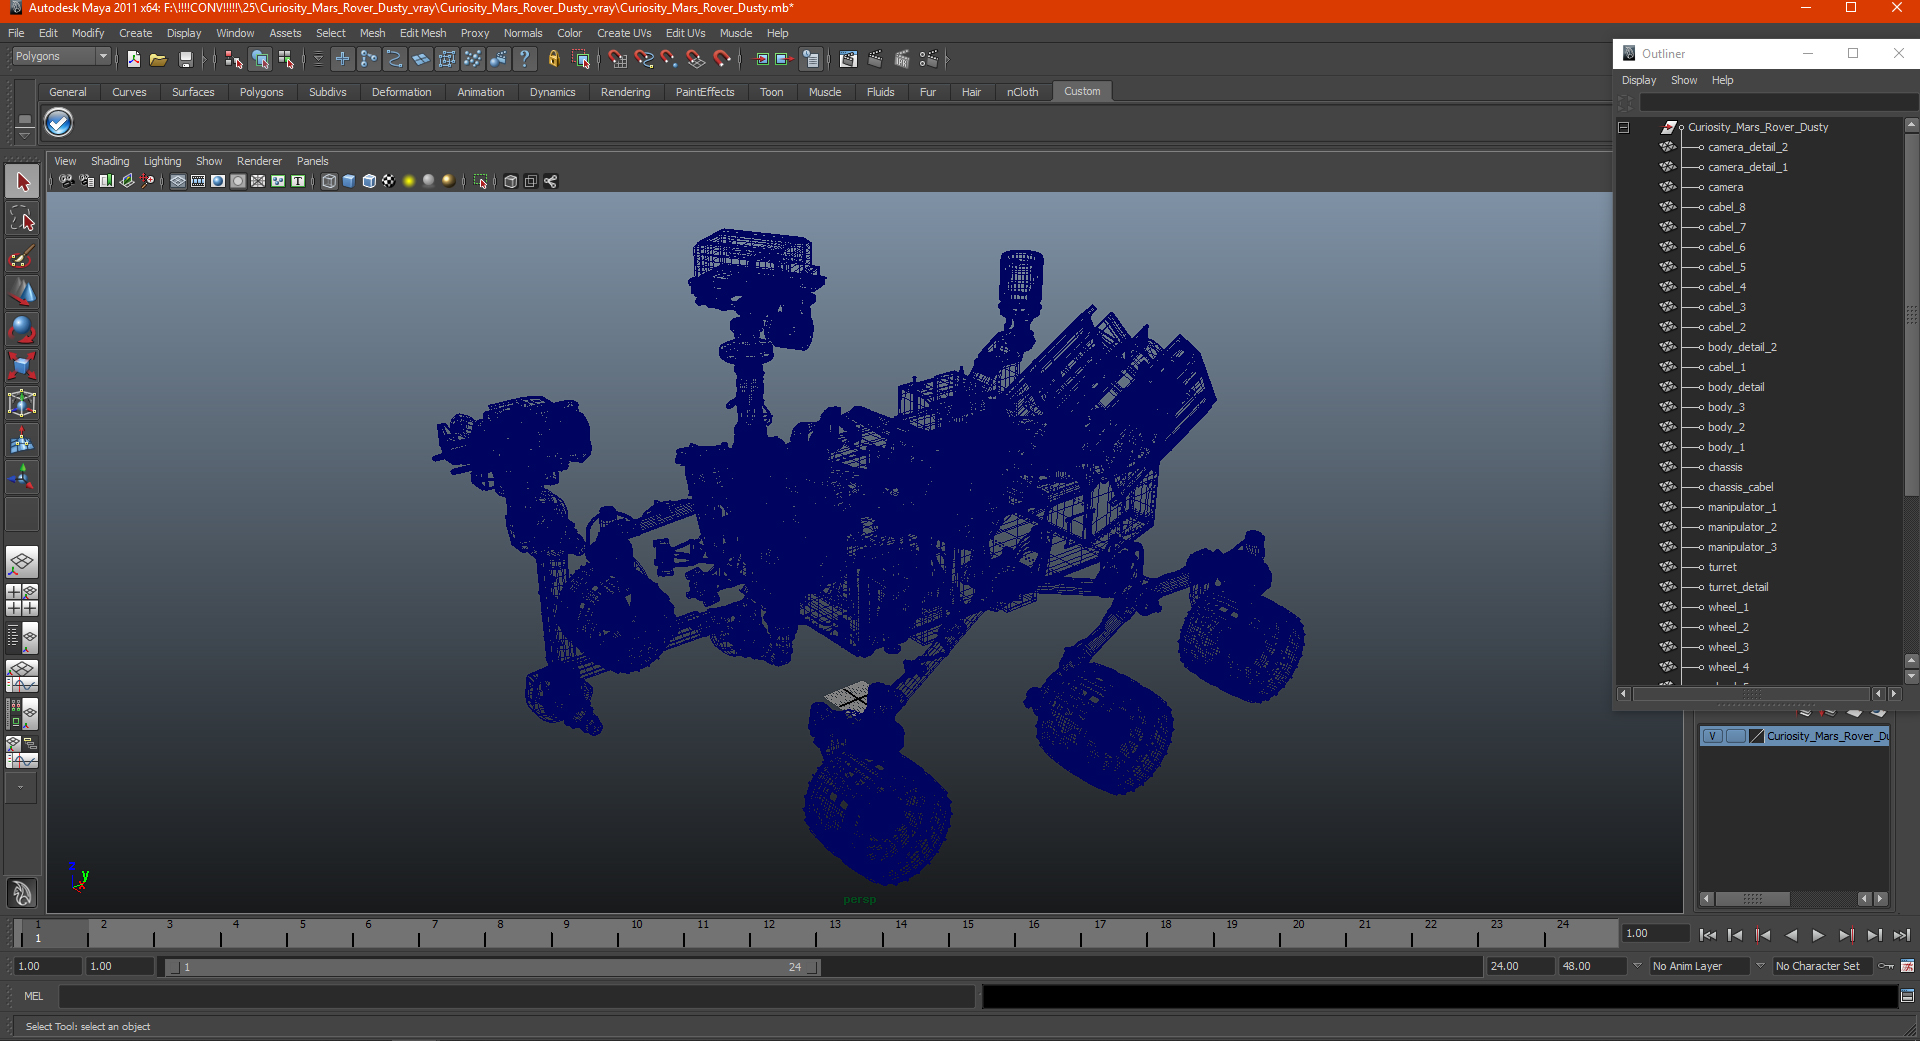This screenshot has width=1920, height=1041.
Task: Toggle V visibility of Curiosity_Mars_Rover layer
Action: click(1712, 736)
